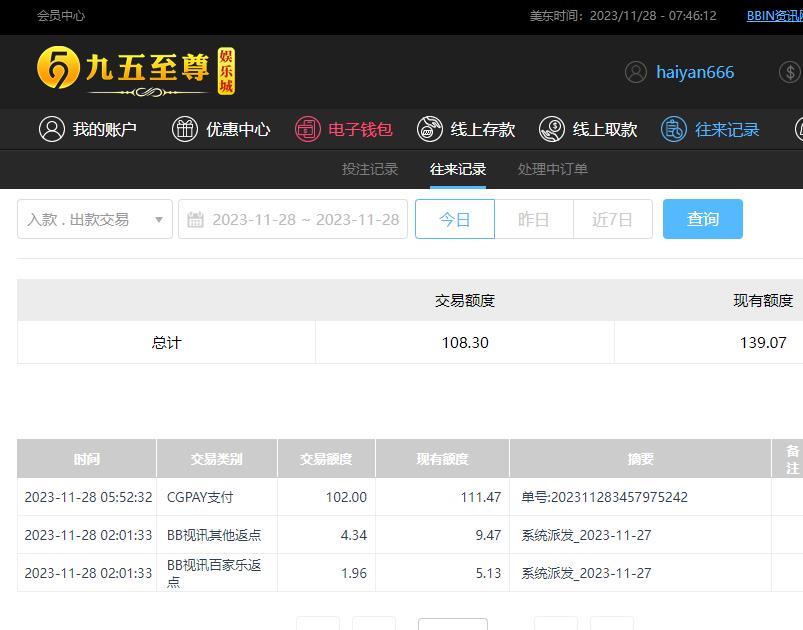Click the 线上存款 deposit icon
The height and width of the screenshot is (630, 803).
tap(429, 129)
